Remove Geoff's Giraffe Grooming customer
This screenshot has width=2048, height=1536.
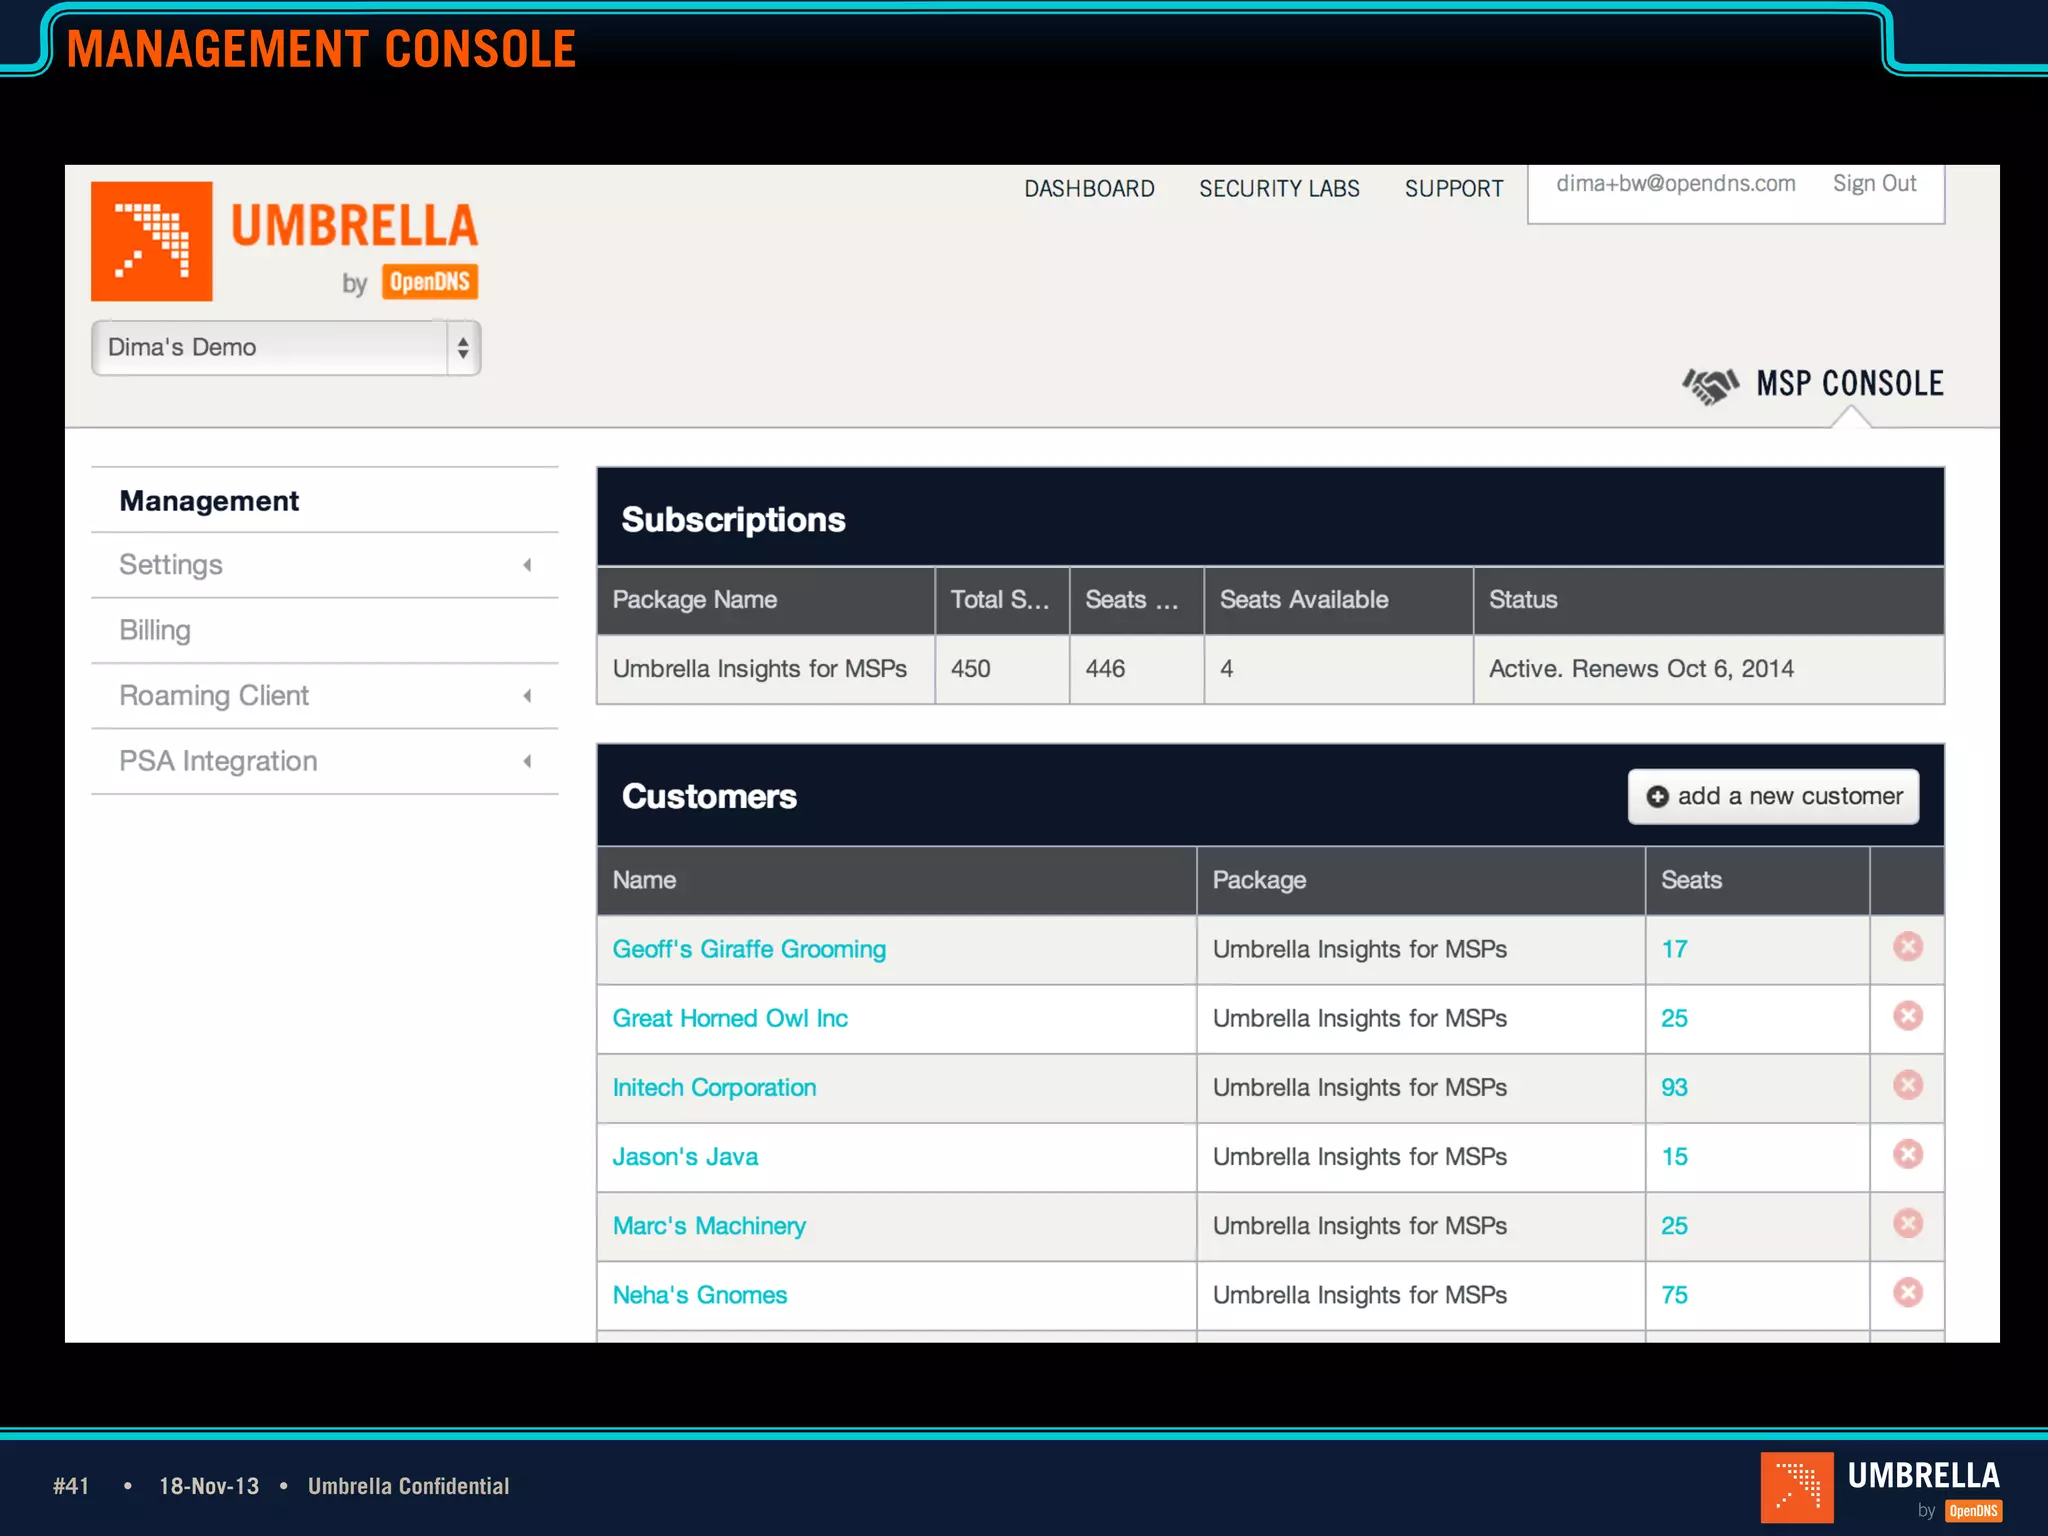[1907, 947]
